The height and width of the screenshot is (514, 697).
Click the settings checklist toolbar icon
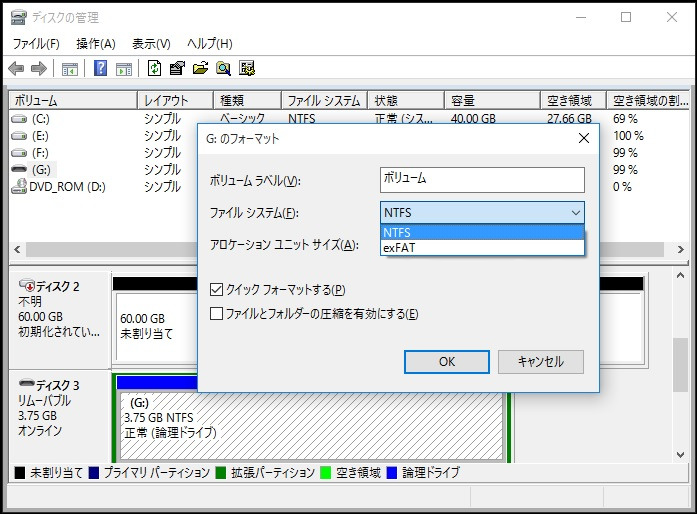point(247,68)
